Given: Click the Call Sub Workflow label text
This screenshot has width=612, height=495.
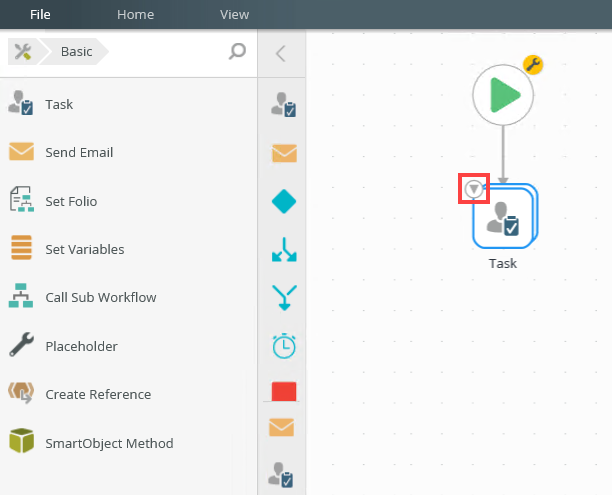Looking at the screenshot, I should pyautogui.click(x=101, y=297).
